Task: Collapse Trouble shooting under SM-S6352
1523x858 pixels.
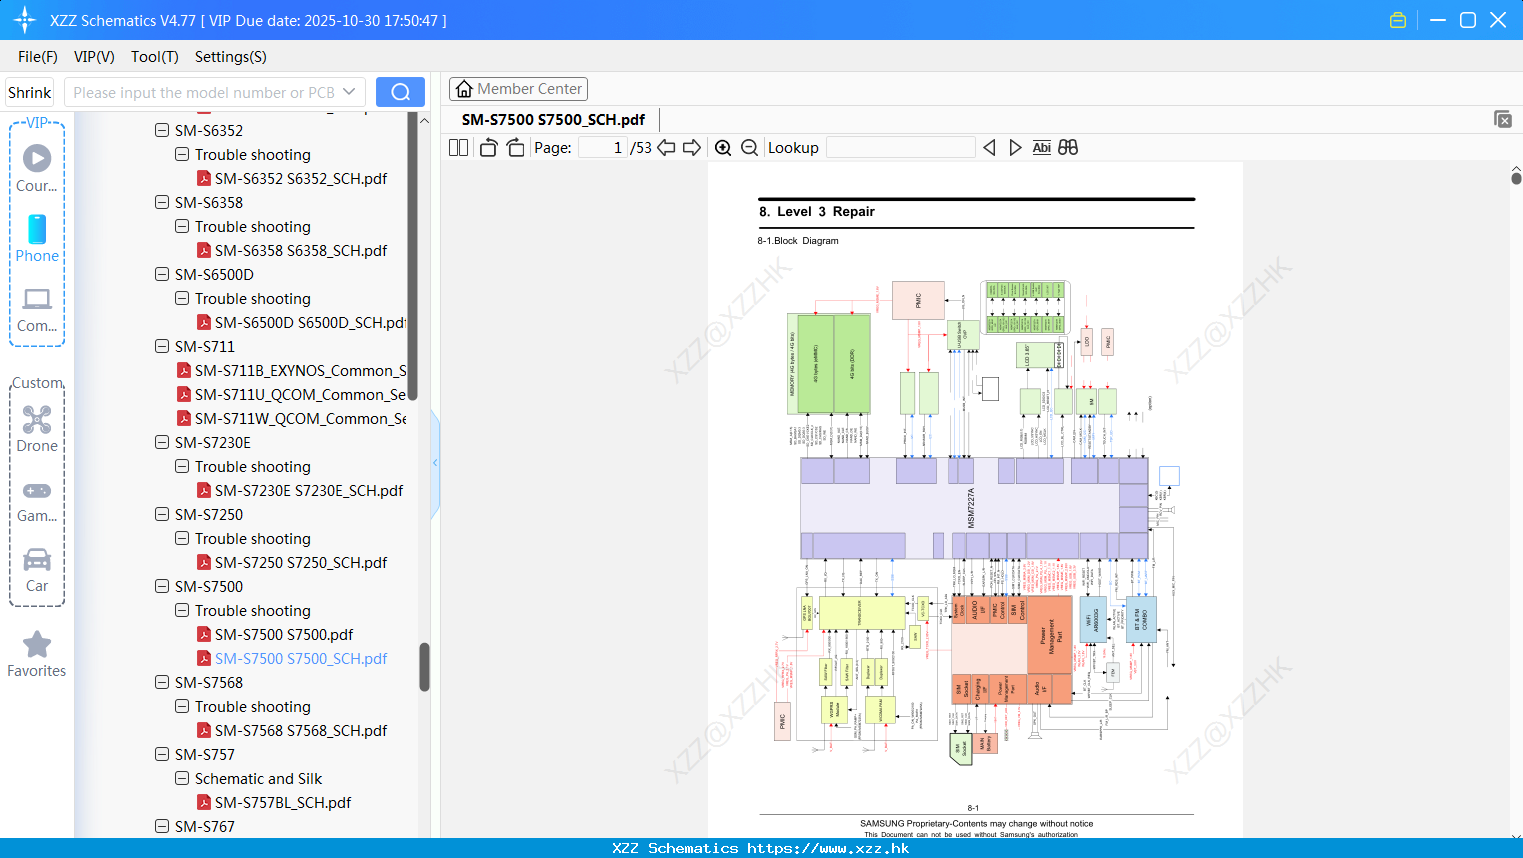Action: (x=182, y=154)
